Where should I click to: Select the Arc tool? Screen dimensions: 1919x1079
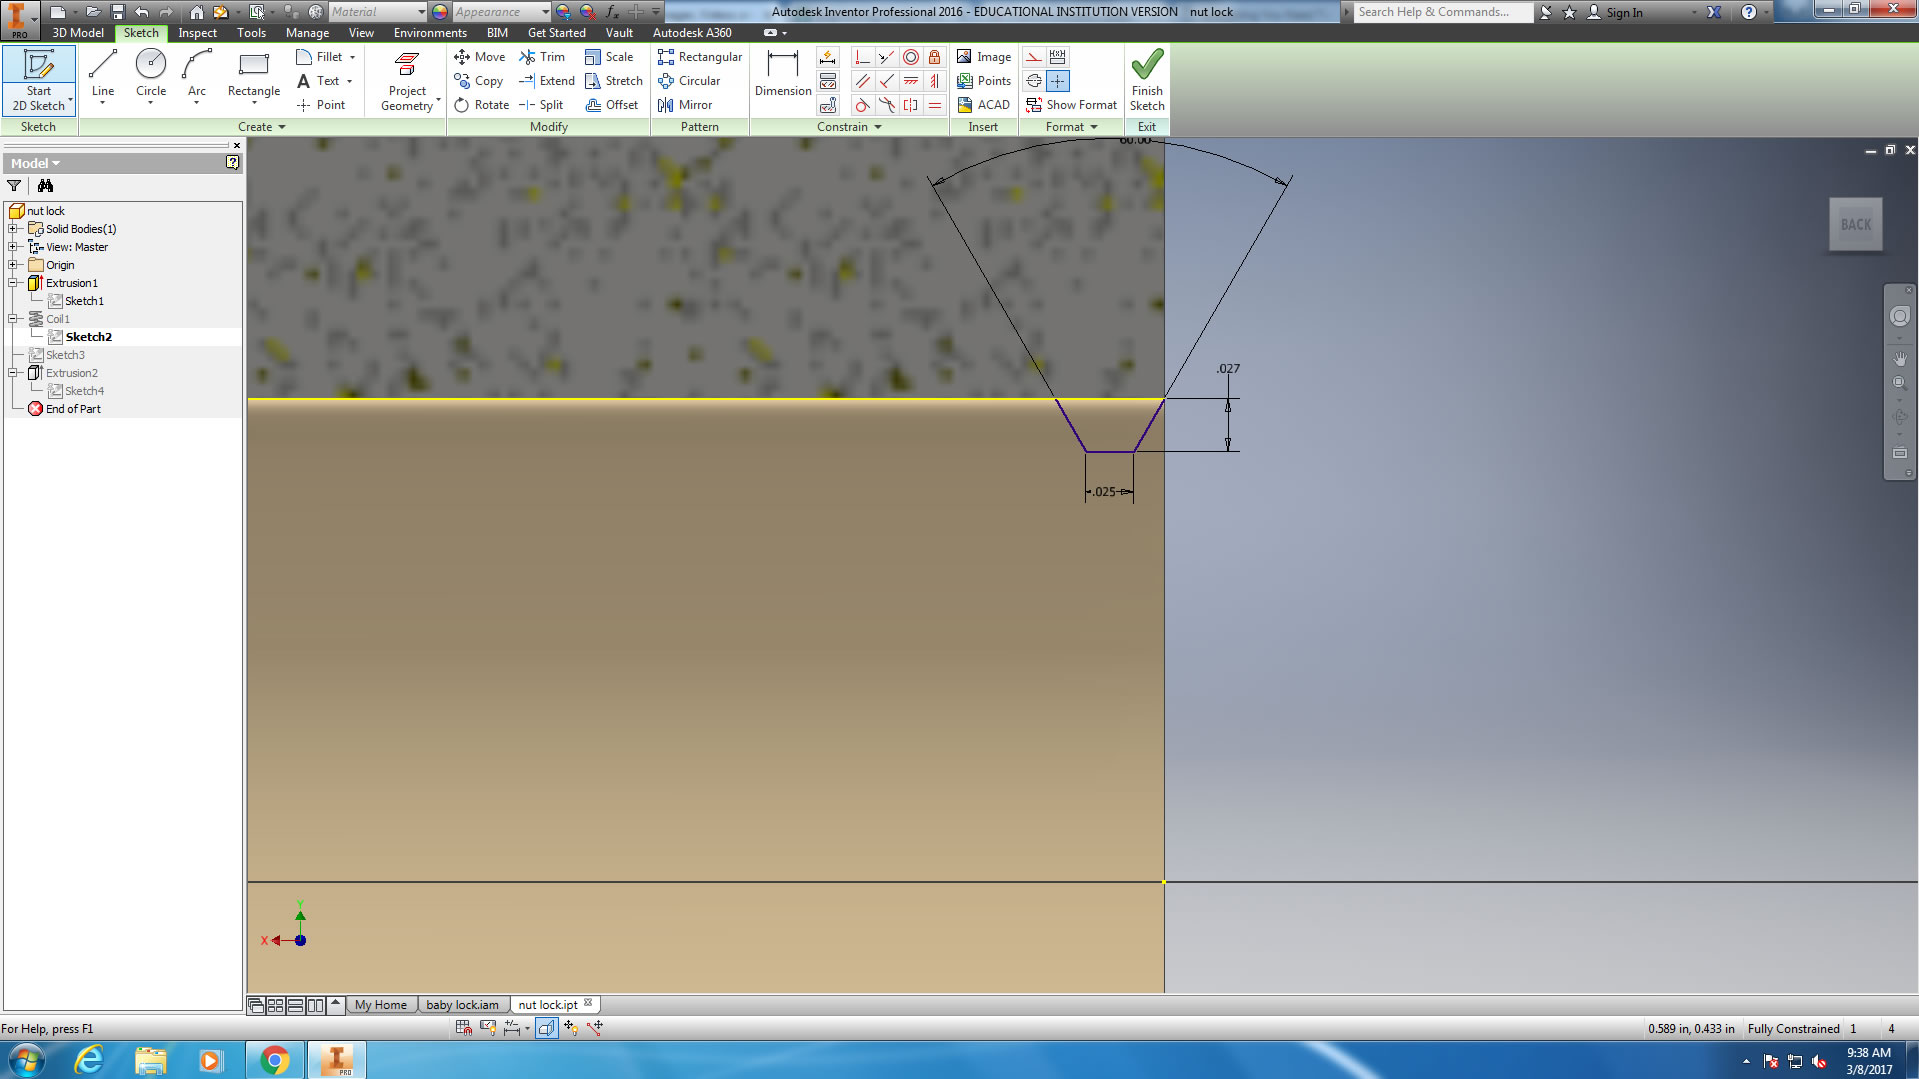197,76
